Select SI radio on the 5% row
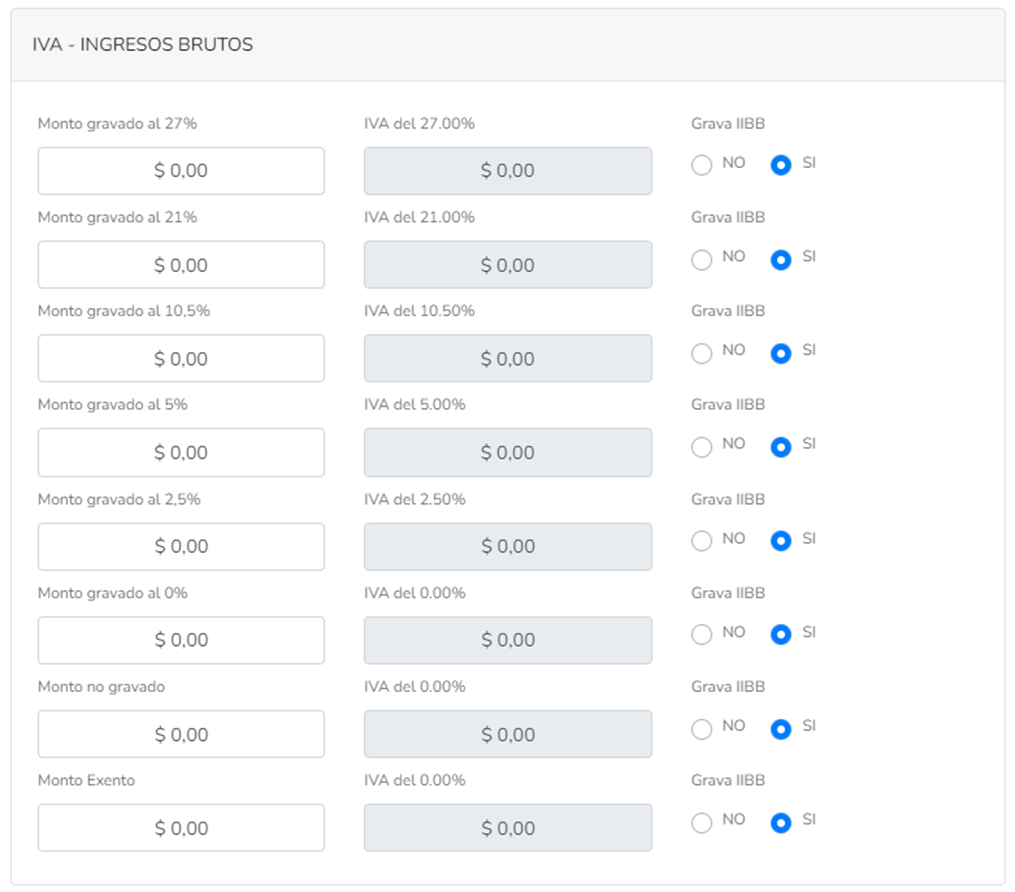 tap(781, 447)
